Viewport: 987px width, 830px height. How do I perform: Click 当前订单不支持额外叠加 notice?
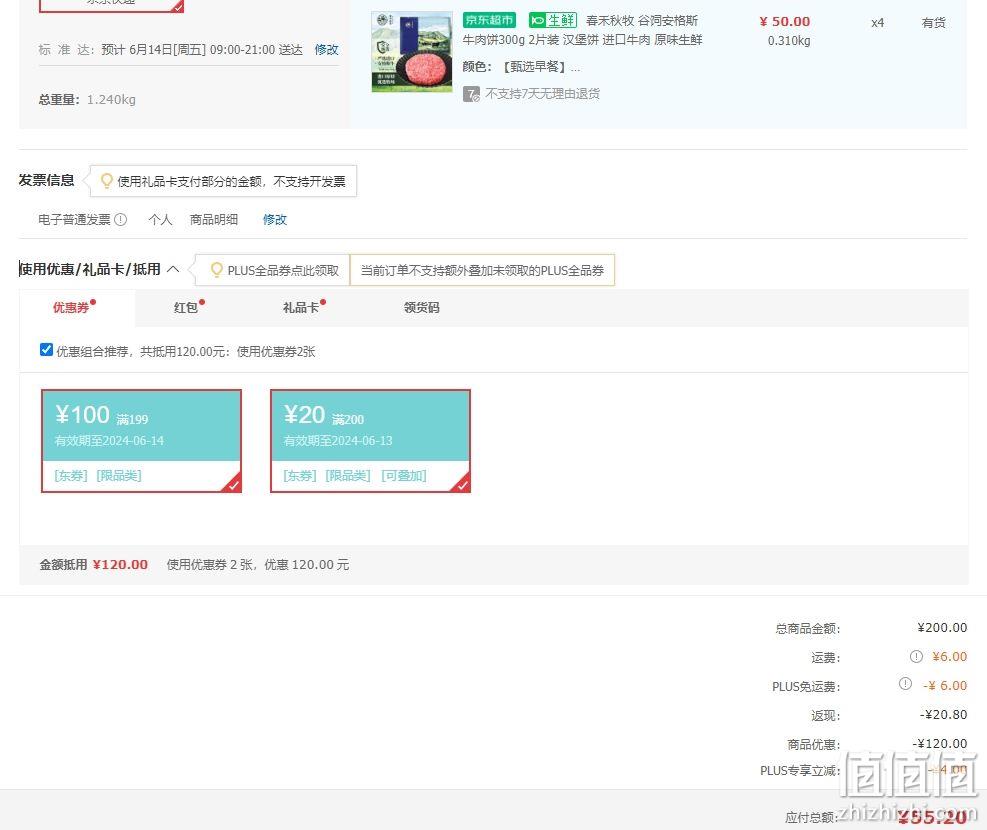click(482, 271)
